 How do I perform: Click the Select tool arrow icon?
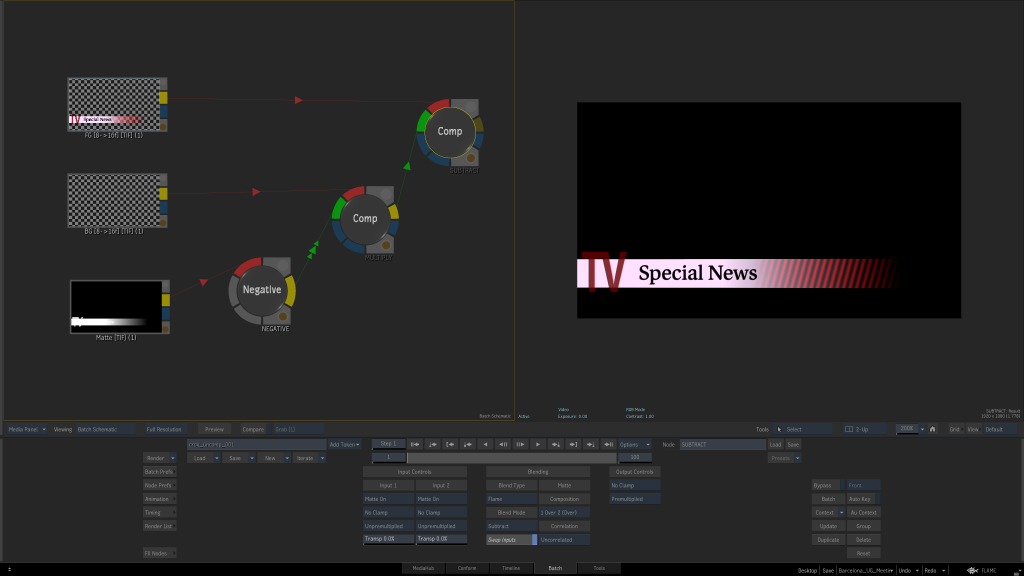[779, 429]
